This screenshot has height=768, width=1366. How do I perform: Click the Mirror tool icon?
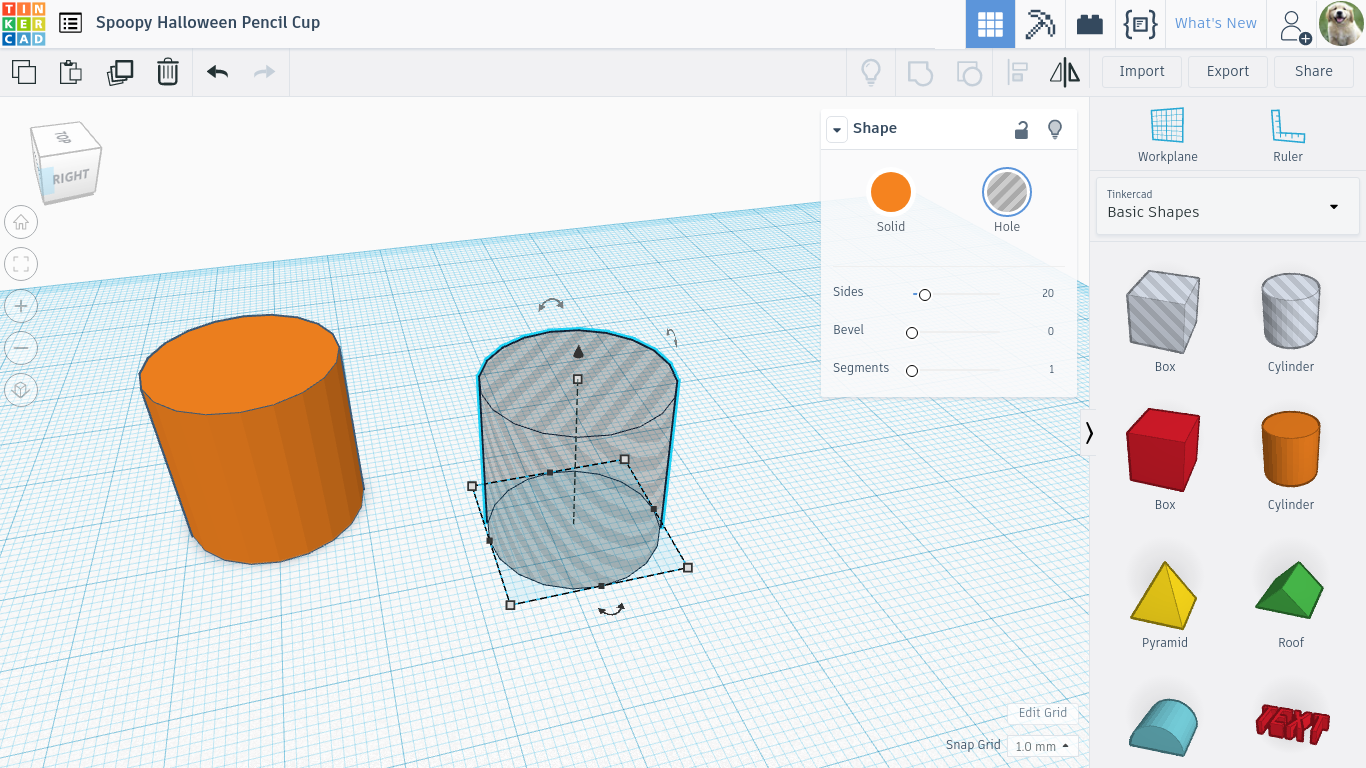[x=1065, y=72]
